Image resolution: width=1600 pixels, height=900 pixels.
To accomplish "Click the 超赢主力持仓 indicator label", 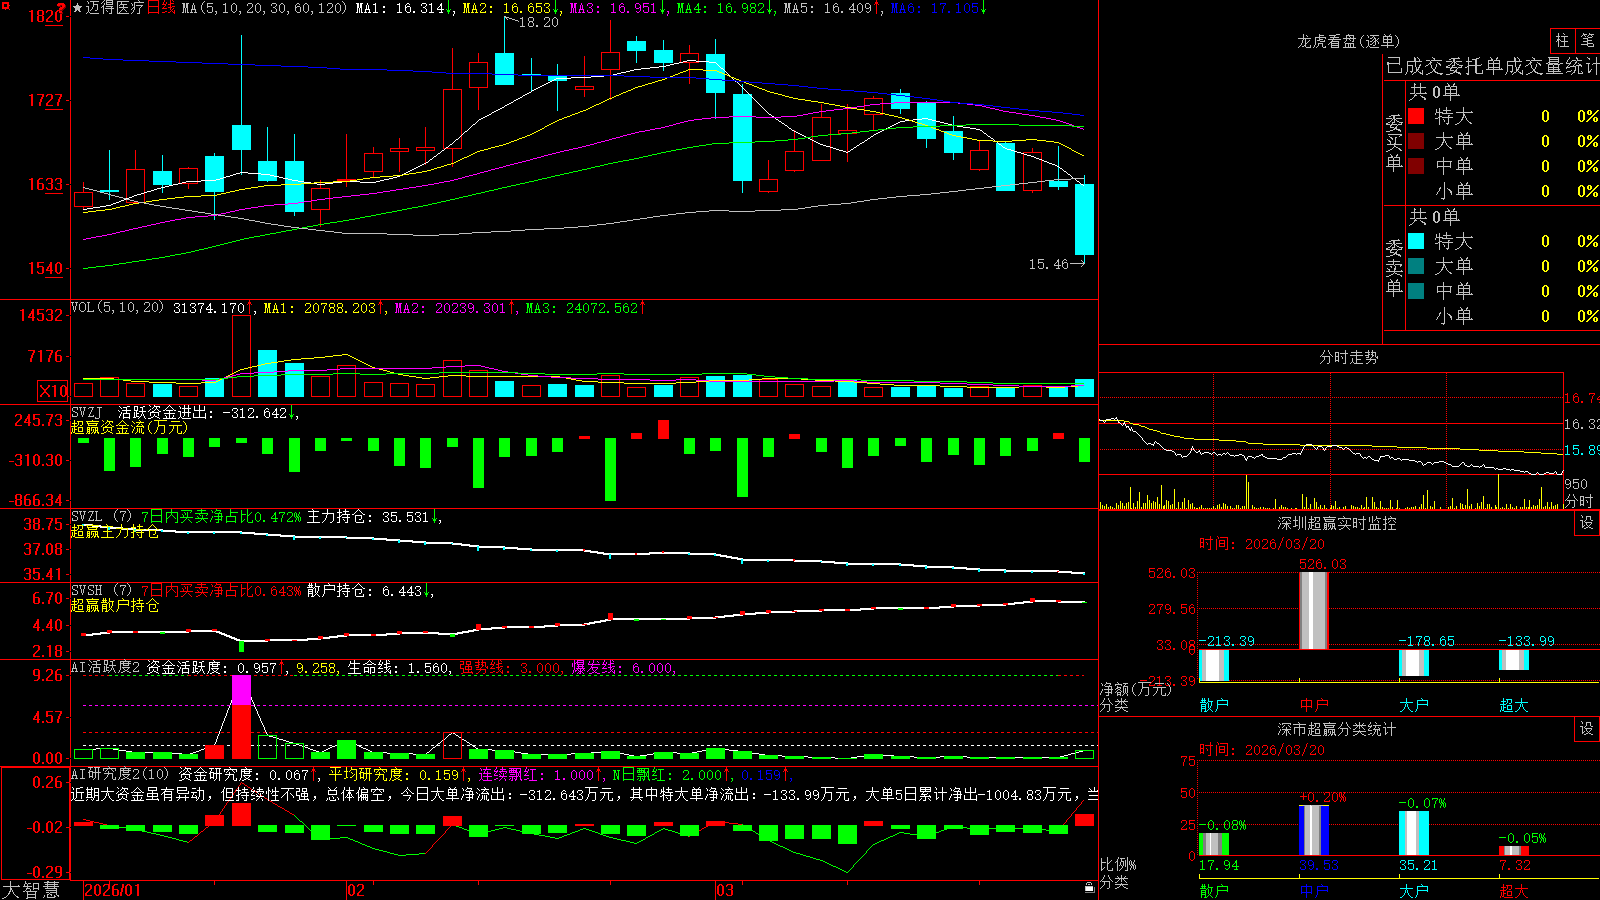I will (115, 531).
